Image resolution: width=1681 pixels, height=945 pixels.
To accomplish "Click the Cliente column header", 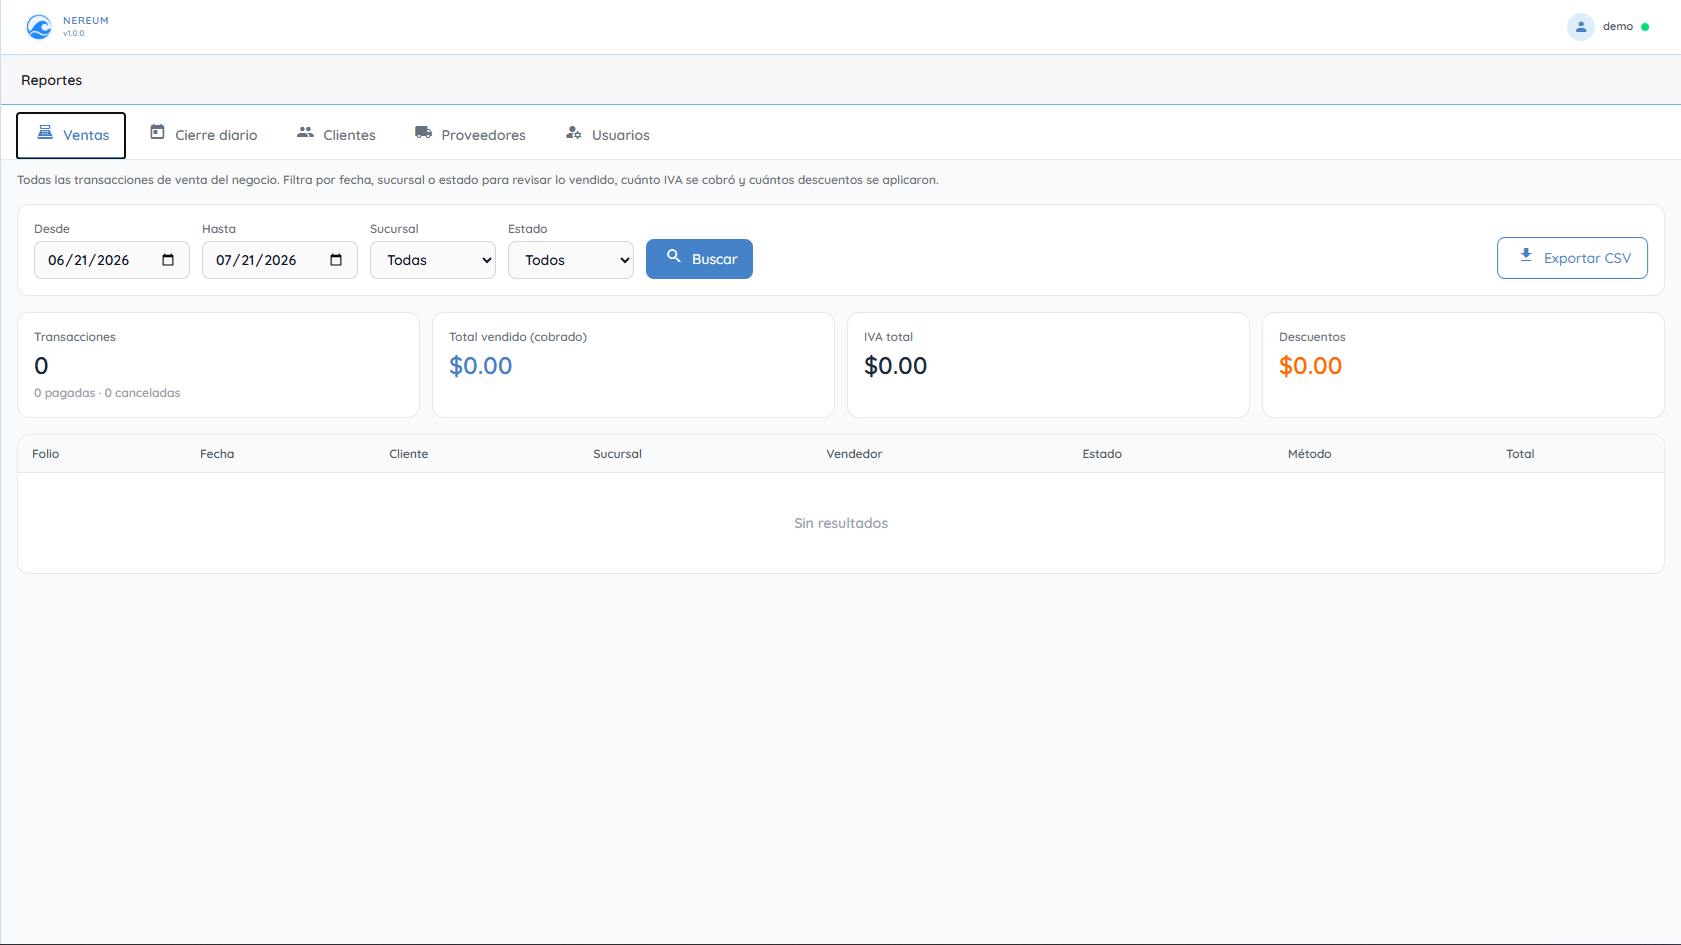I will pyautogui.click(x=409, y=454).
